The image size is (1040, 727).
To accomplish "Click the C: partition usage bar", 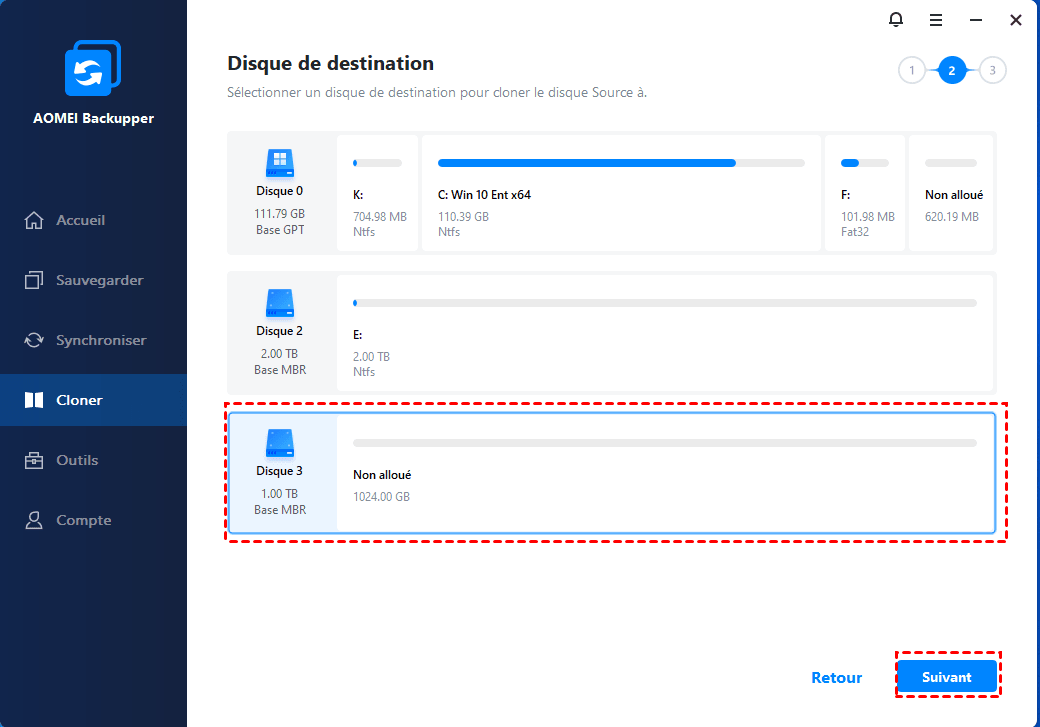I will pos(621,163).
